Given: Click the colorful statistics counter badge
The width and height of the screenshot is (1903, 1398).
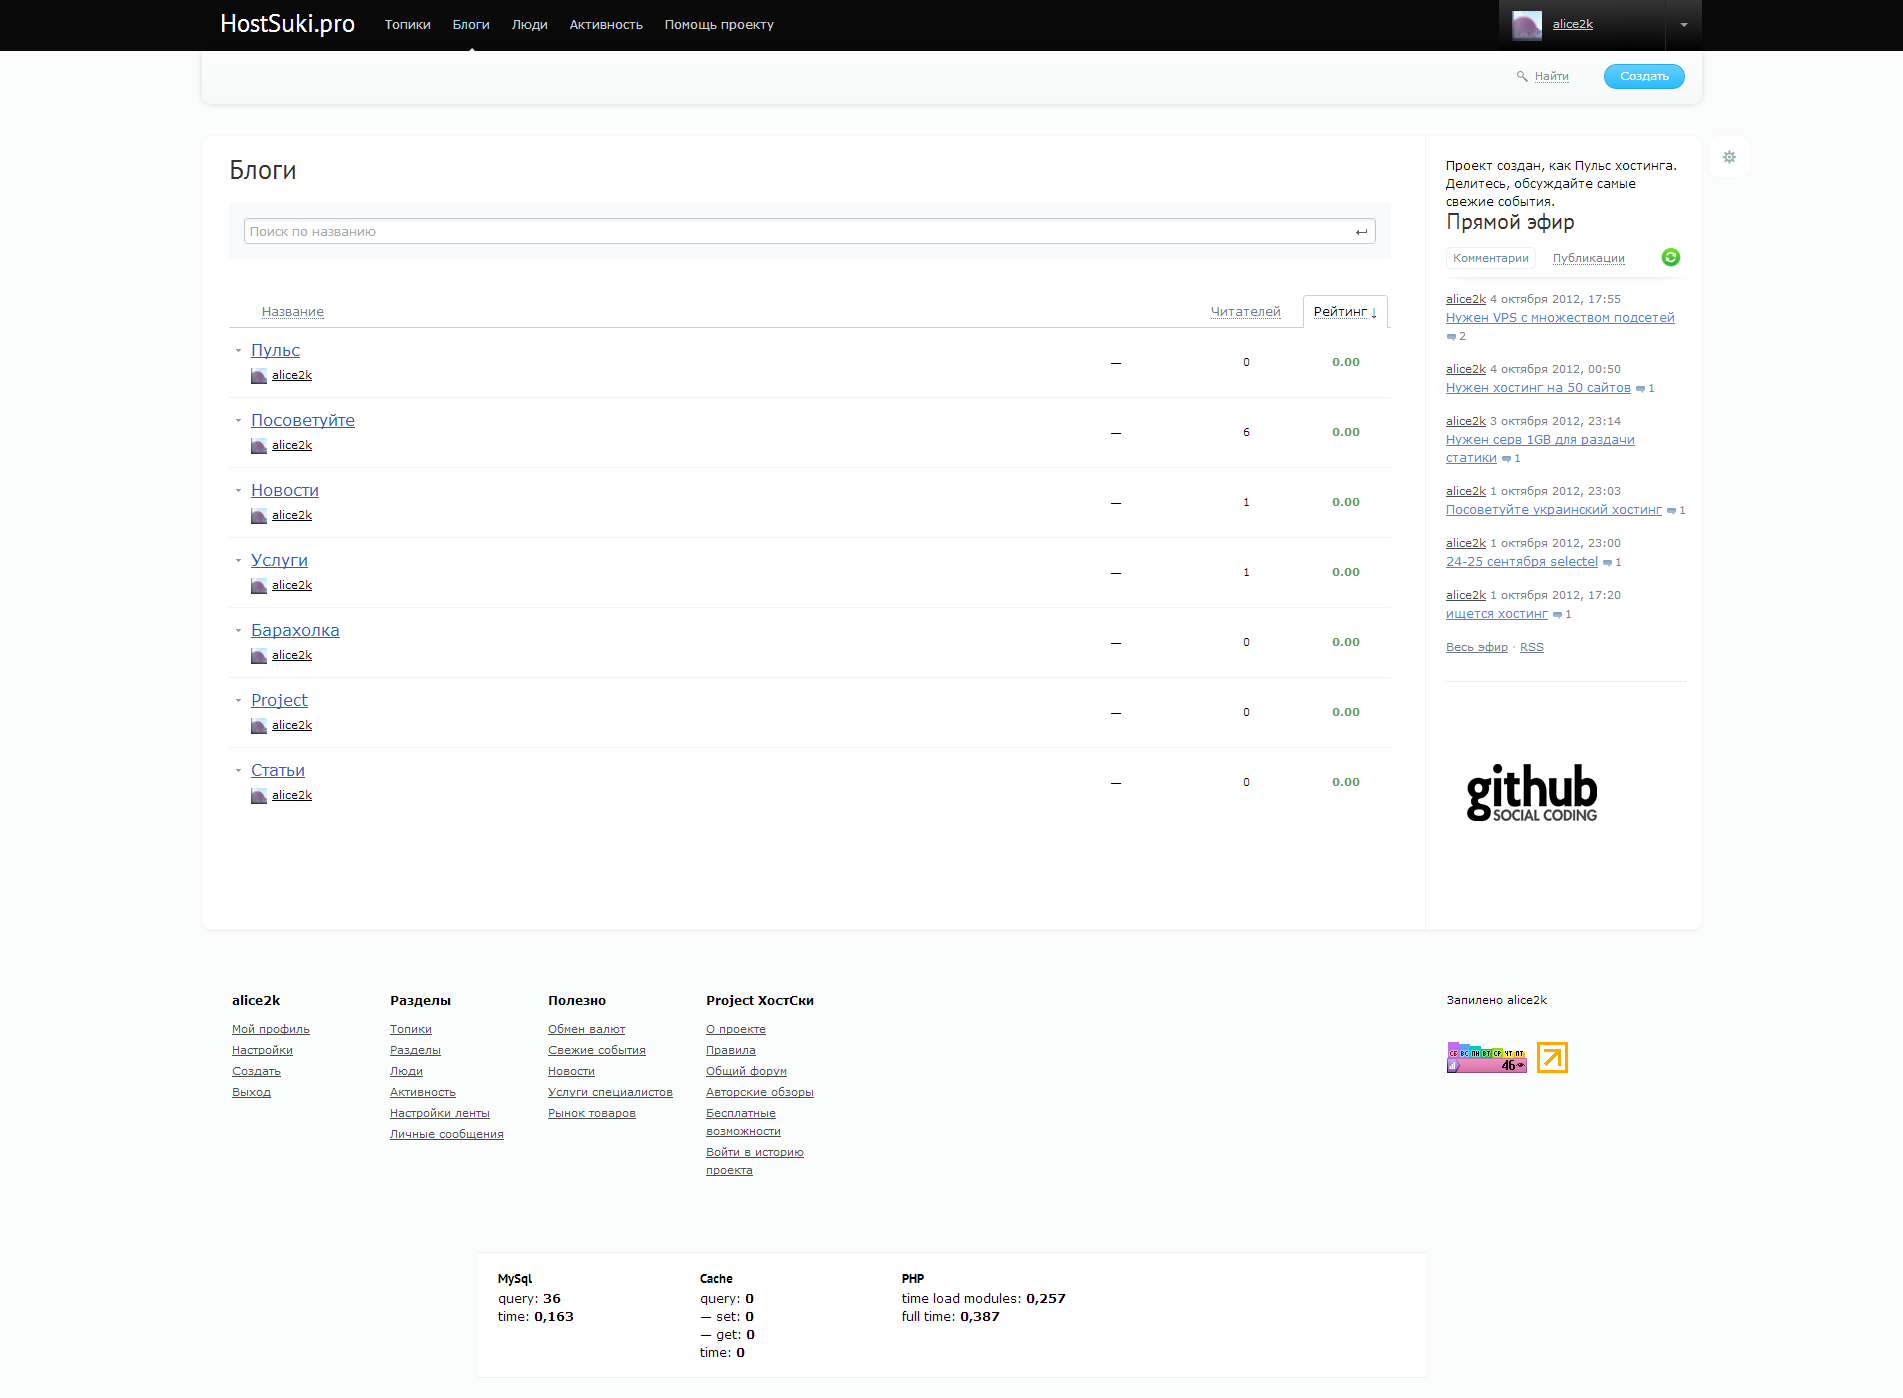Looking at the screenshot, I should (x=1486, y=1057).
